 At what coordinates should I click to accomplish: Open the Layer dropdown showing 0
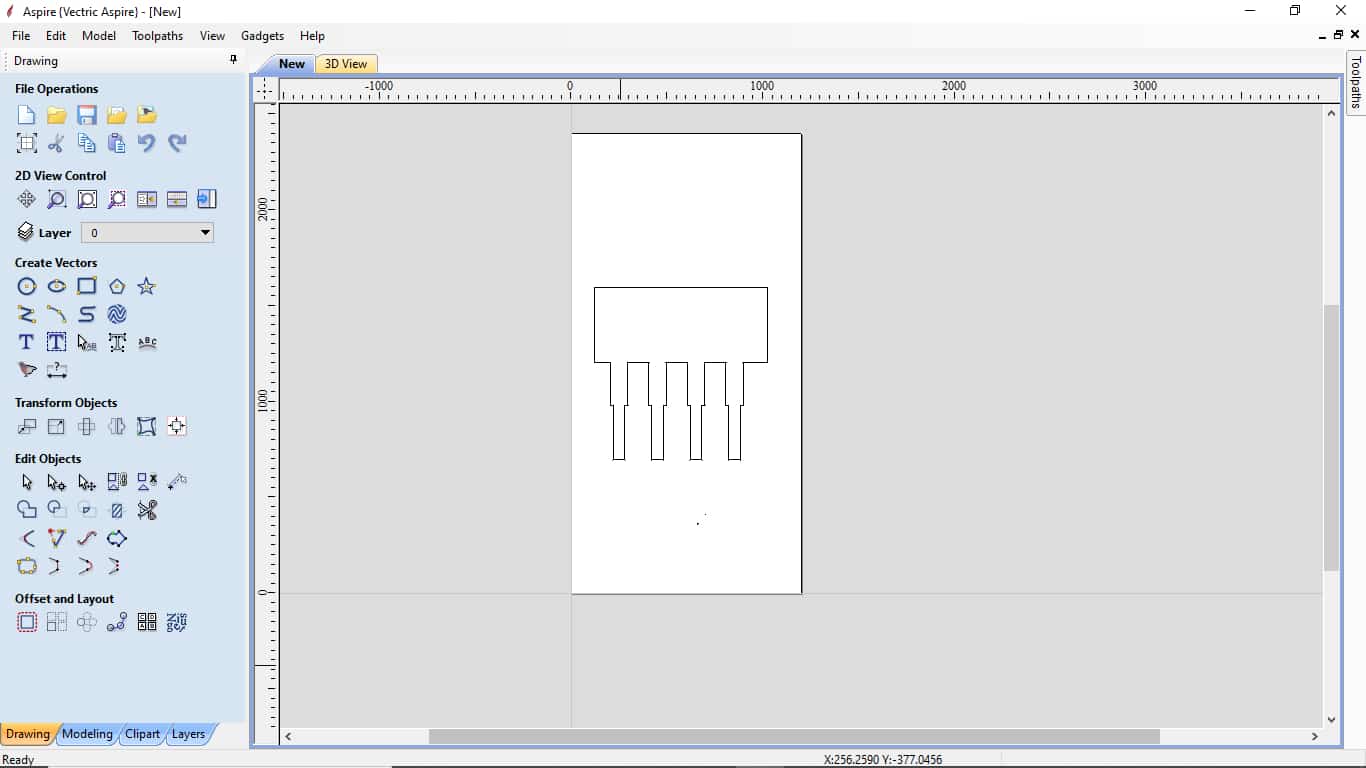click(147, 233)
